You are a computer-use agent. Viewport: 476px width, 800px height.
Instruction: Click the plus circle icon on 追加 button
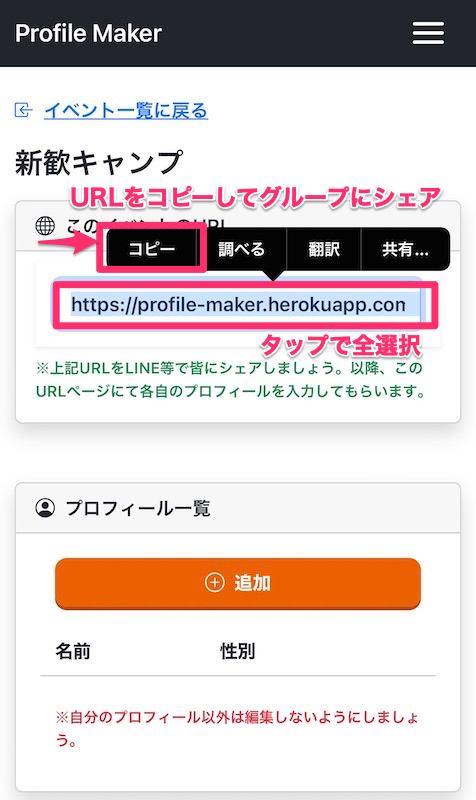[x=214, y=582]
